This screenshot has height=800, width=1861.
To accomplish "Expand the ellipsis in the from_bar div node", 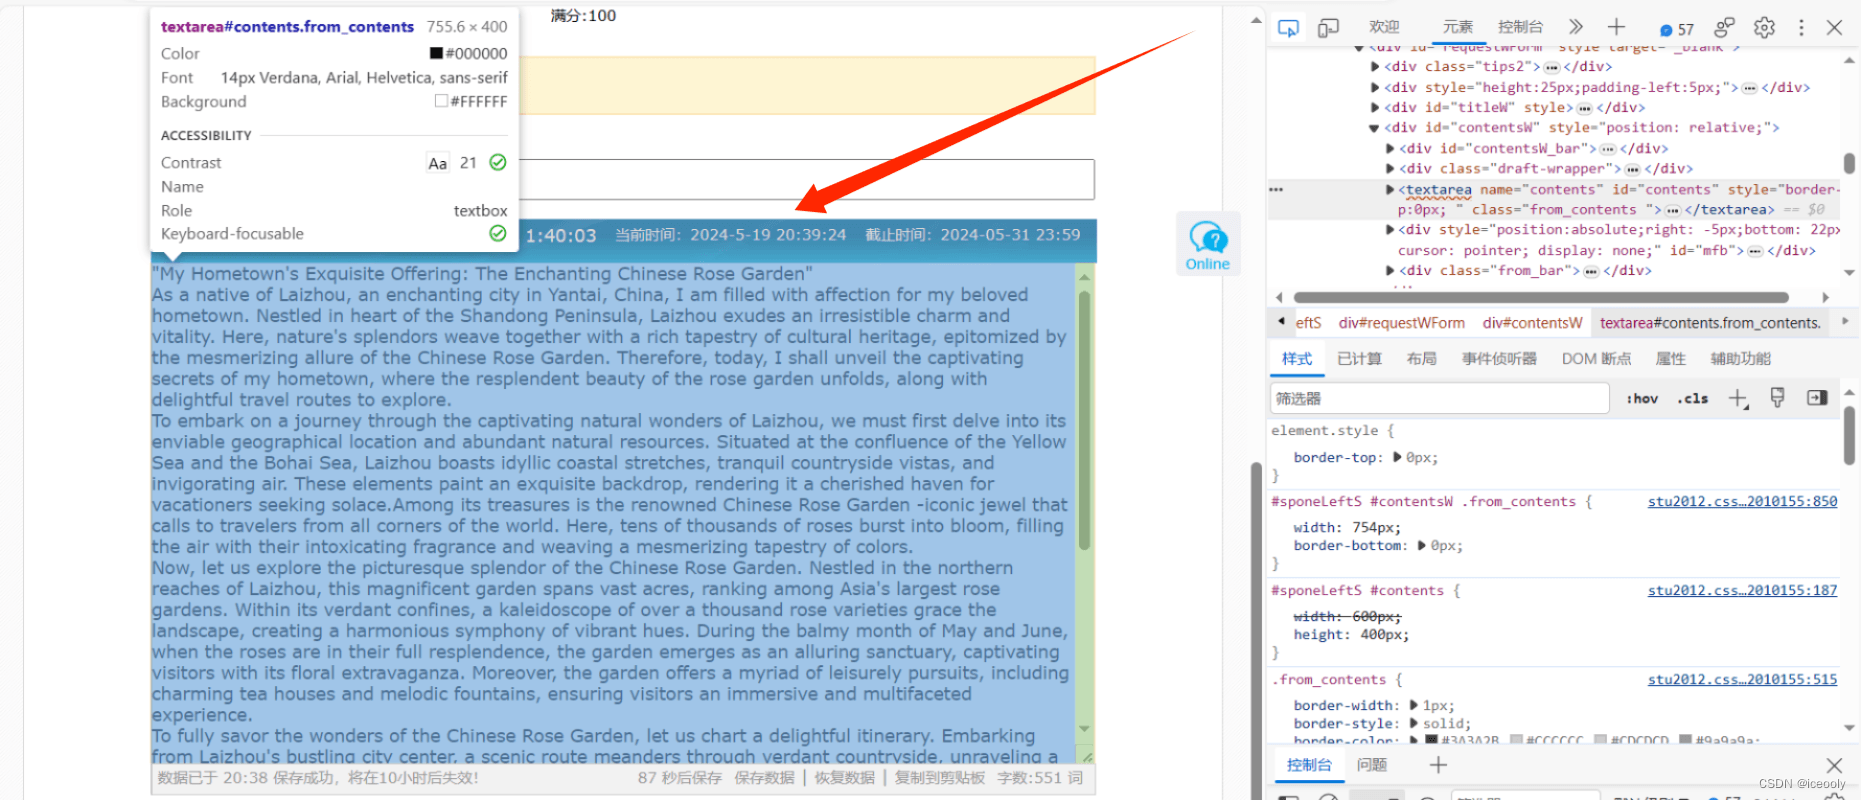I will 1591,271.
